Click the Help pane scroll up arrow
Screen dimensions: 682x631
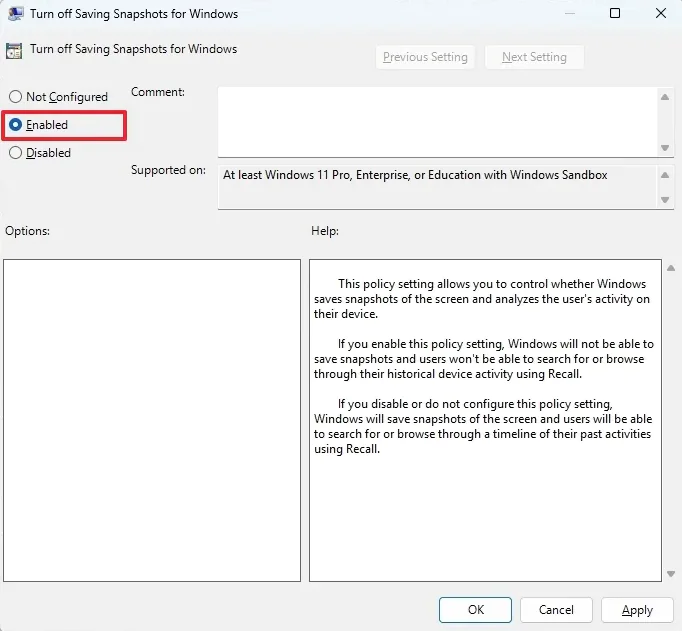(671, 268)
